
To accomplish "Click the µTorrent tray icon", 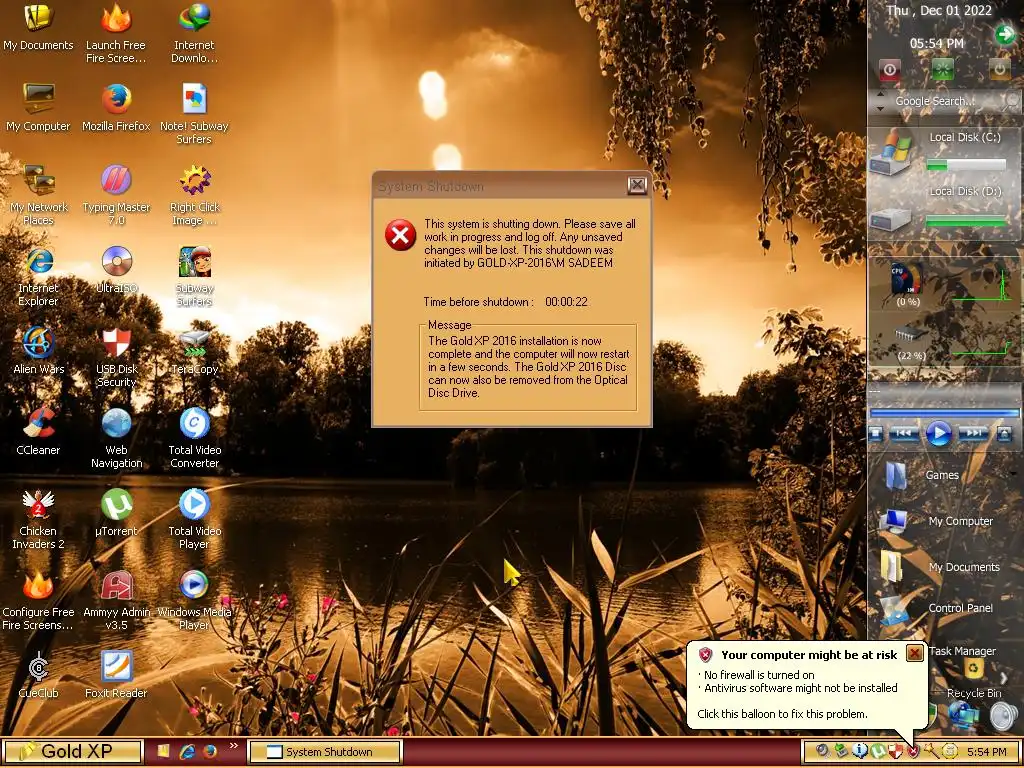I will [x=878, y=752].
